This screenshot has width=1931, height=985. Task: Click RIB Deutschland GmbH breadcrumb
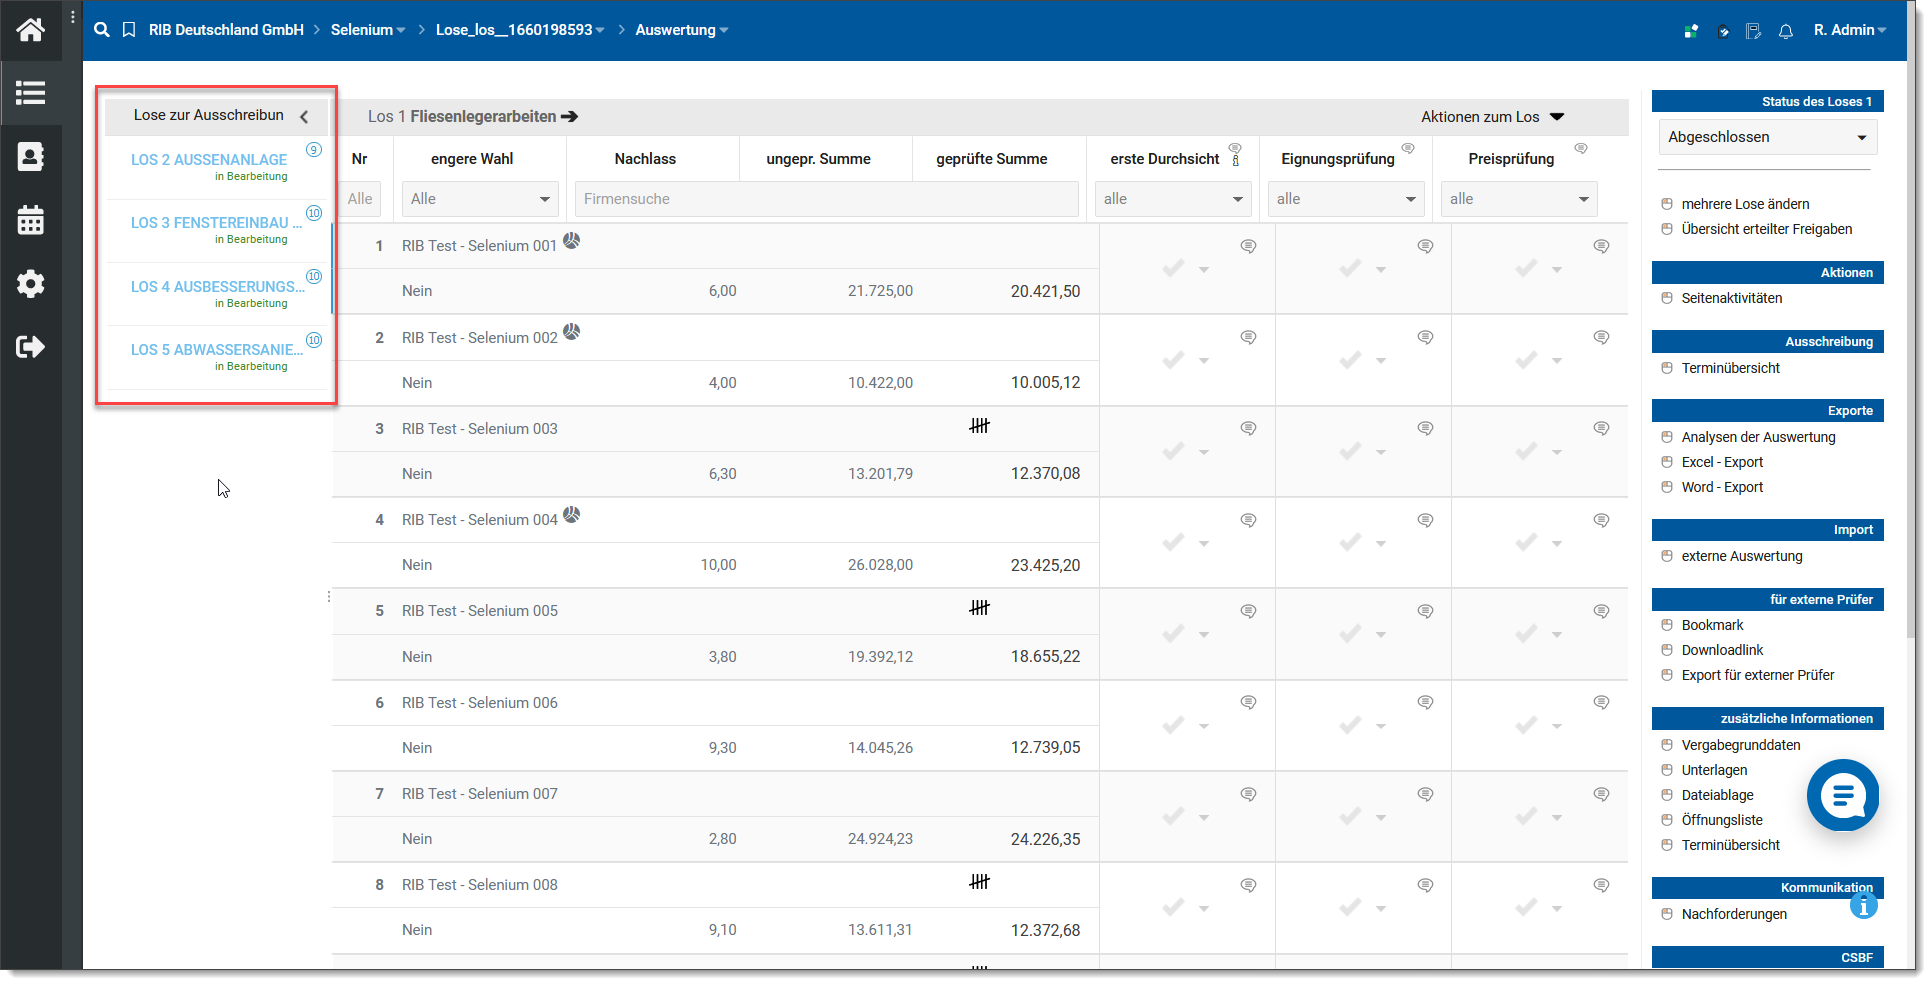[226, 30]
